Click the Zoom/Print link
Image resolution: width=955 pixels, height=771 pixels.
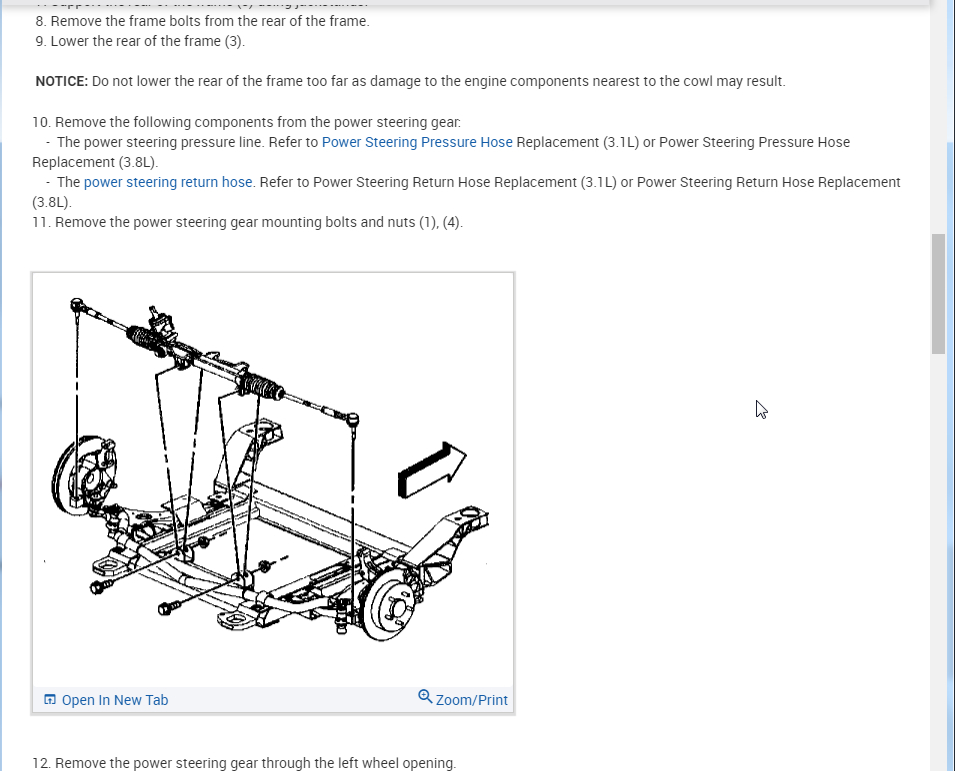pyautogui.click(x=471, y=700)
